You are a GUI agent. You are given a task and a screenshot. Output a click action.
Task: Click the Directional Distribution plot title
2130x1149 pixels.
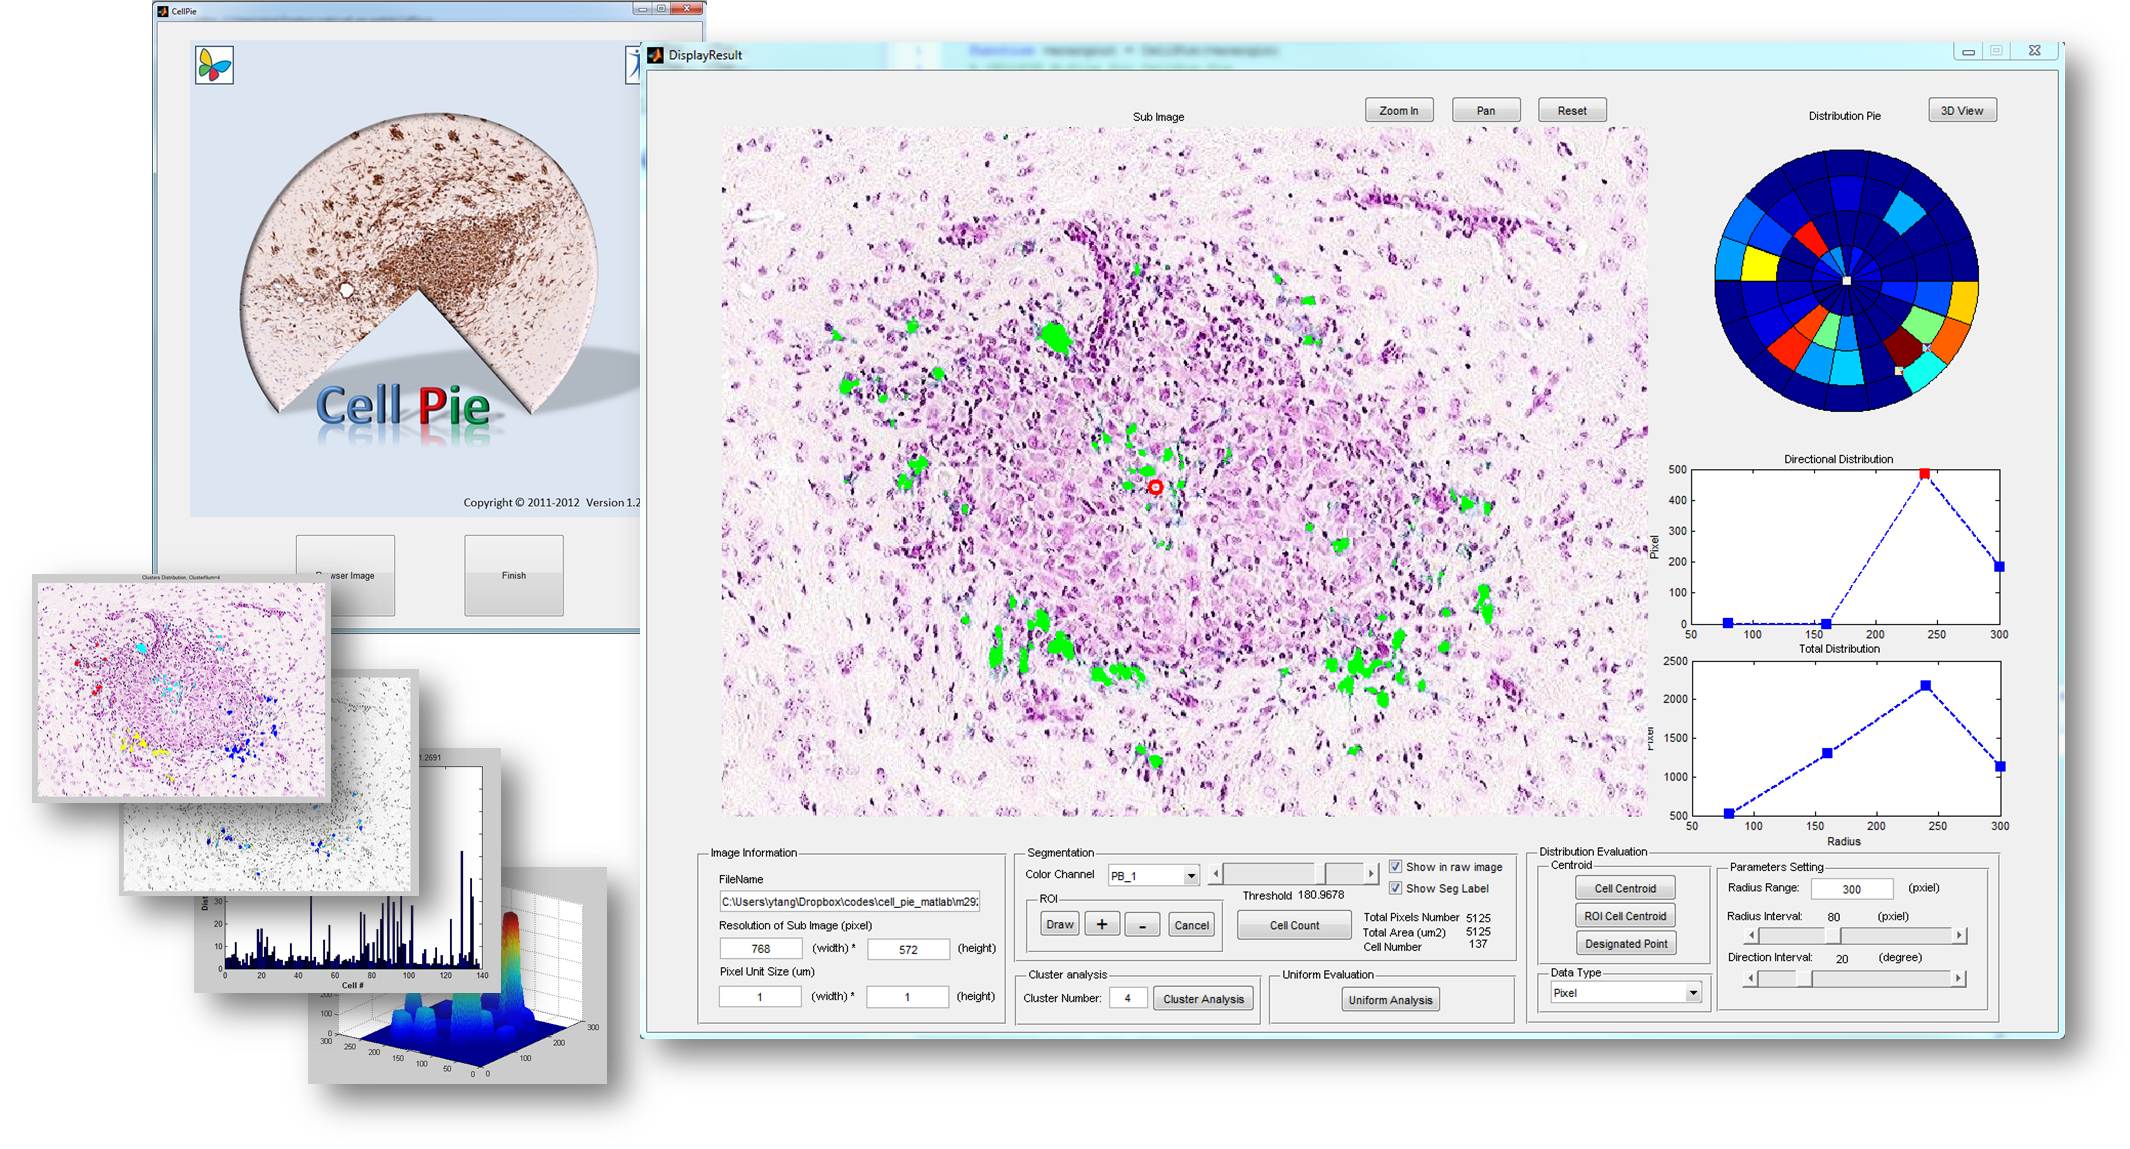click(x=1838, y=459)
